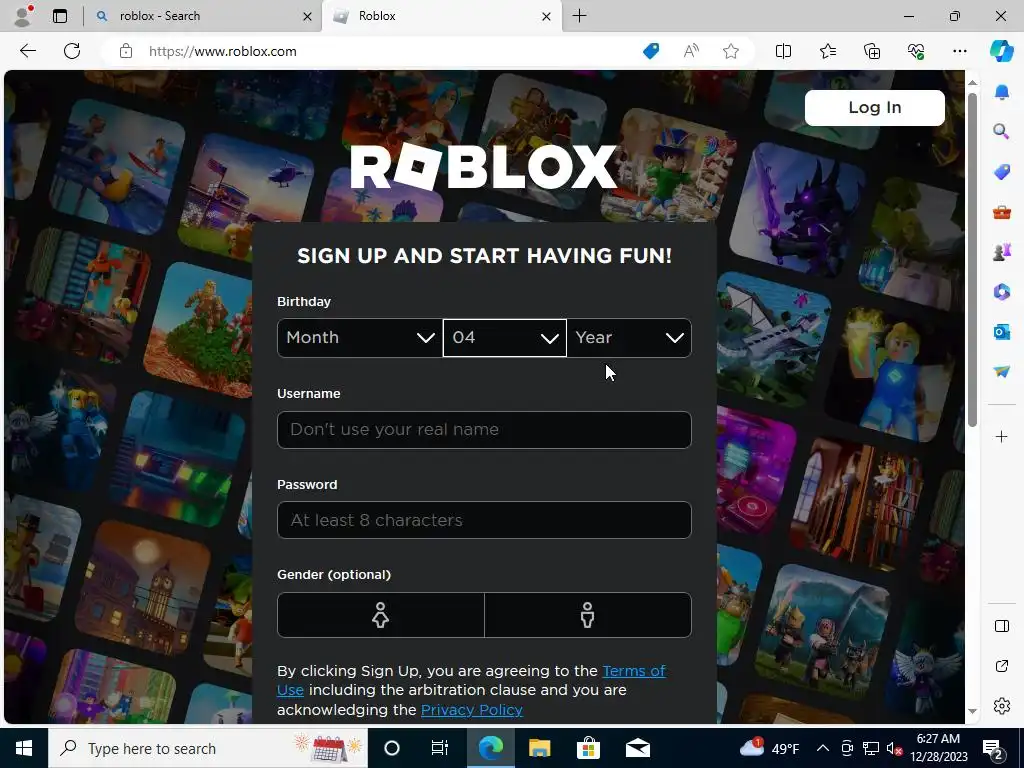Open Split screen icon
This screenshot has height=768, width=1024.
pos(783,51)
